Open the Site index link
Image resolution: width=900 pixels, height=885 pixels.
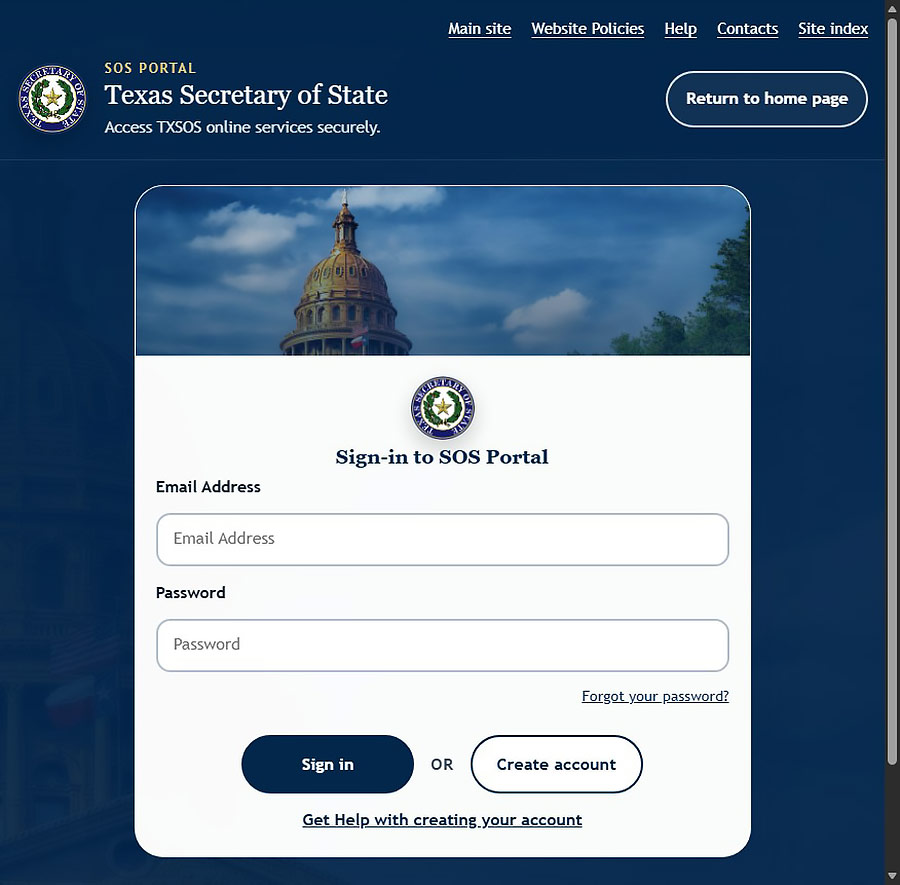(x=833, y=29)
